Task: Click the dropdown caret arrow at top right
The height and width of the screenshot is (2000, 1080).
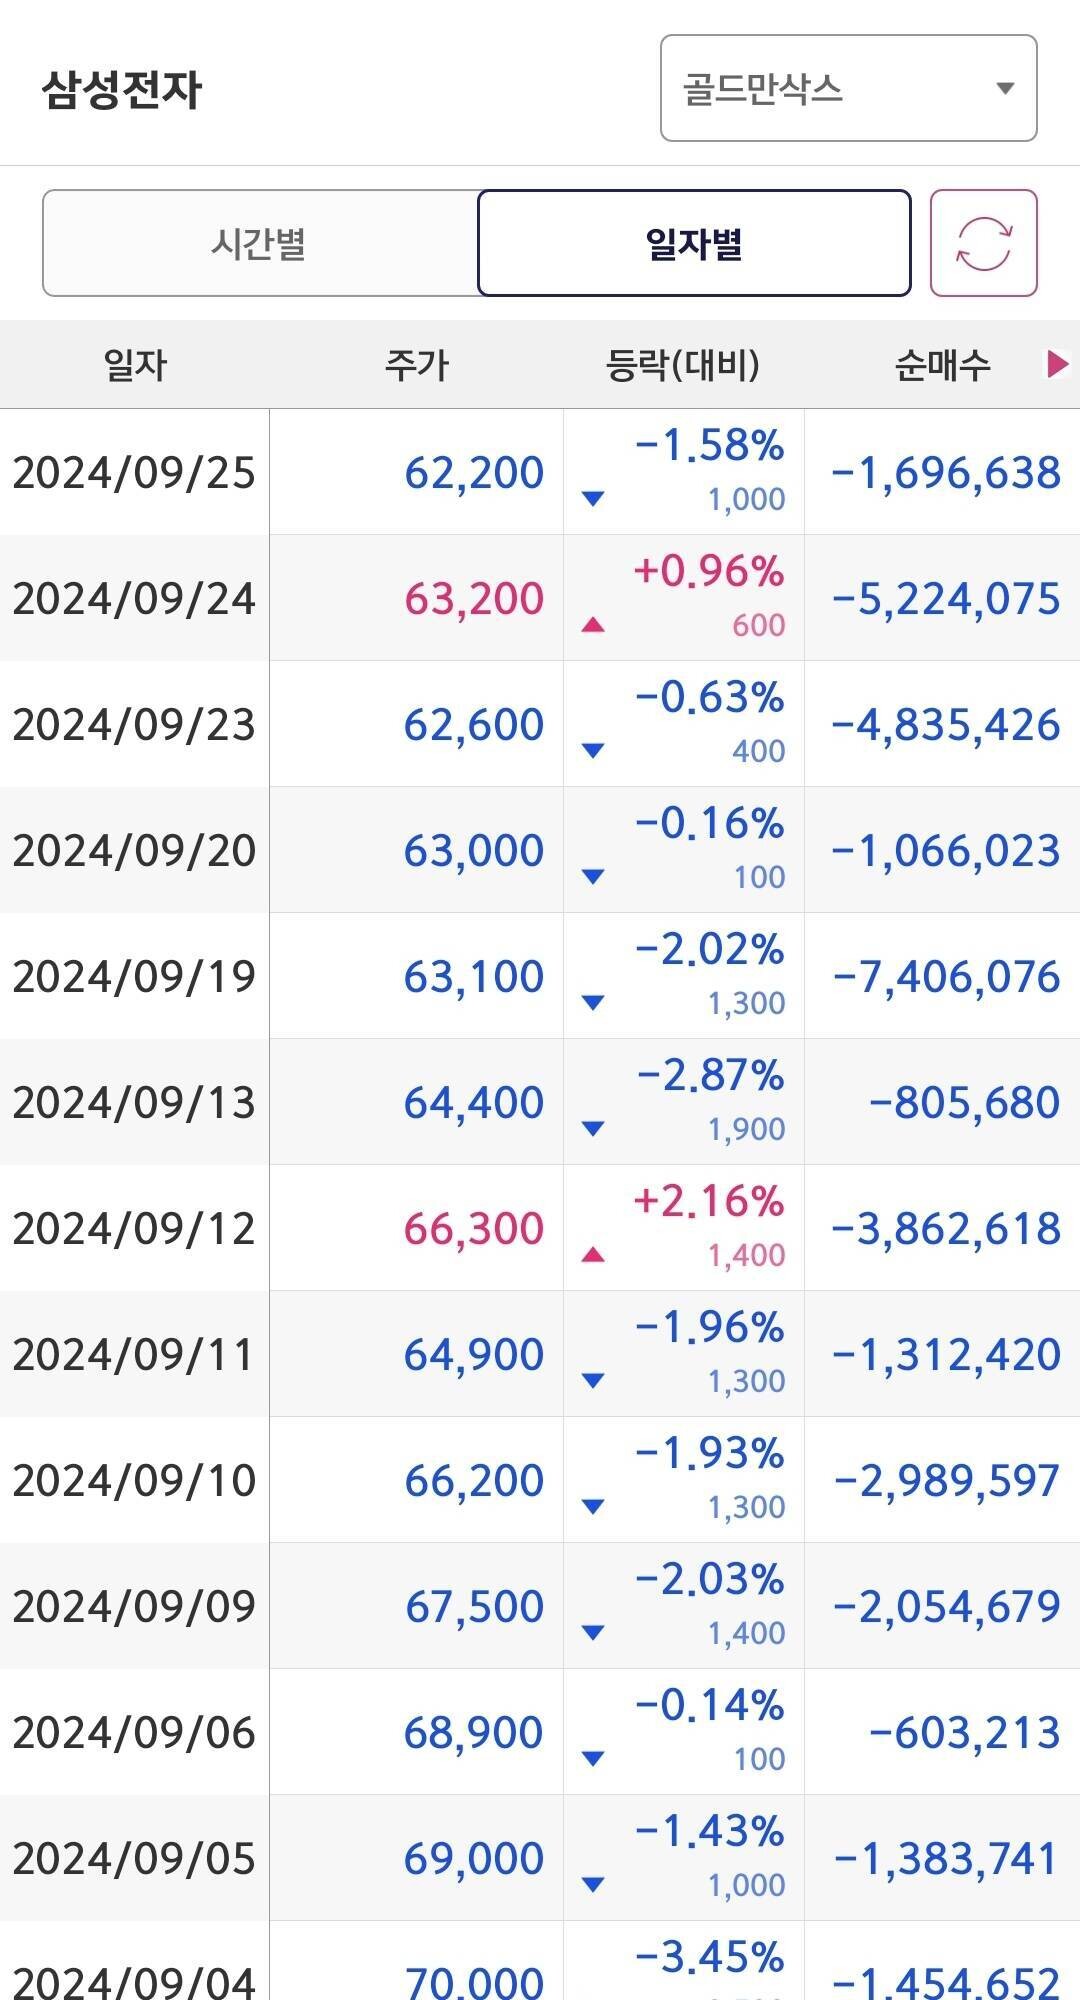Action: [x=1005, y=89]
